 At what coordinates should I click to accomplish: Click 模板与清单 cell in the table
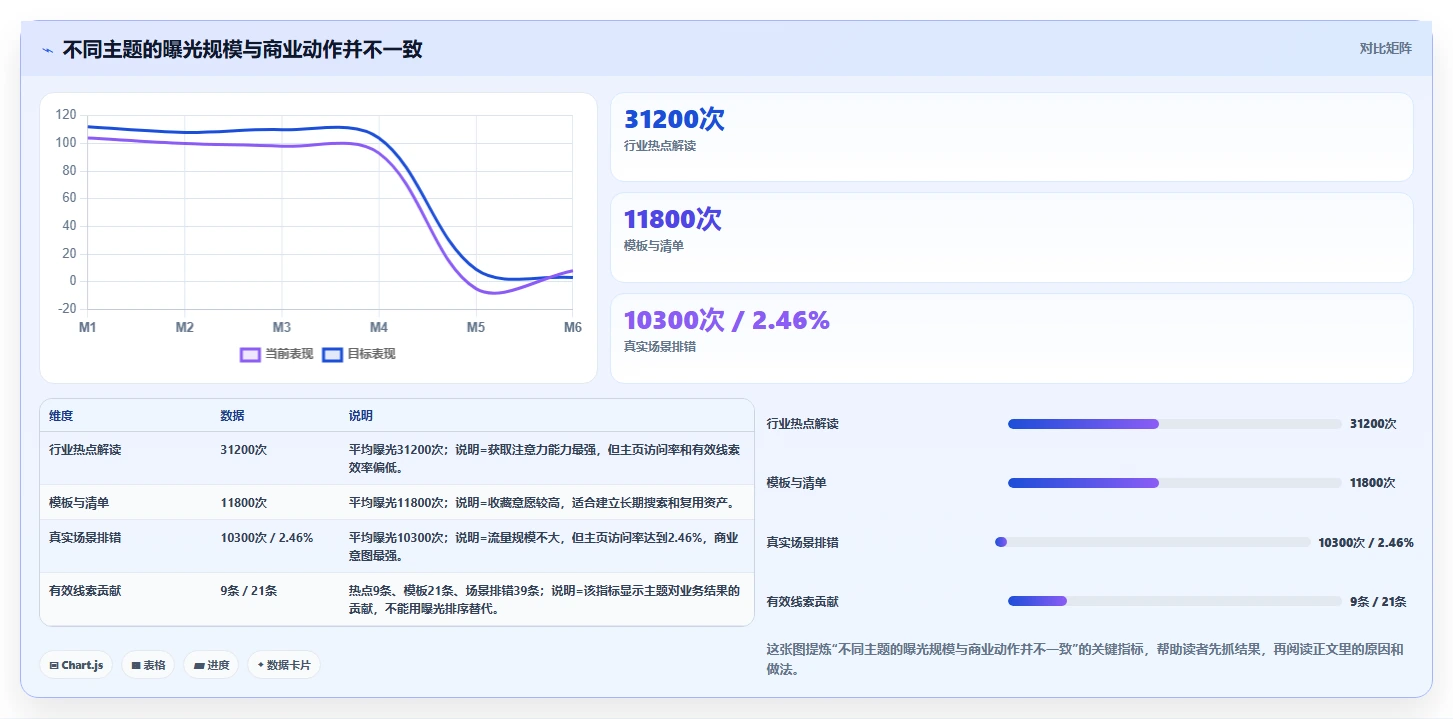point(79,503)
